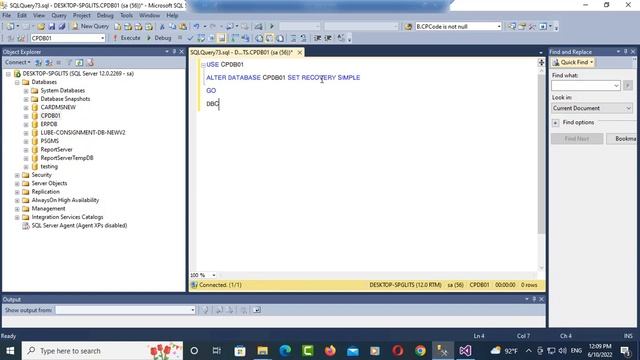Open the Tools menu
640x360 pixels.
click(x=126, y=15)
